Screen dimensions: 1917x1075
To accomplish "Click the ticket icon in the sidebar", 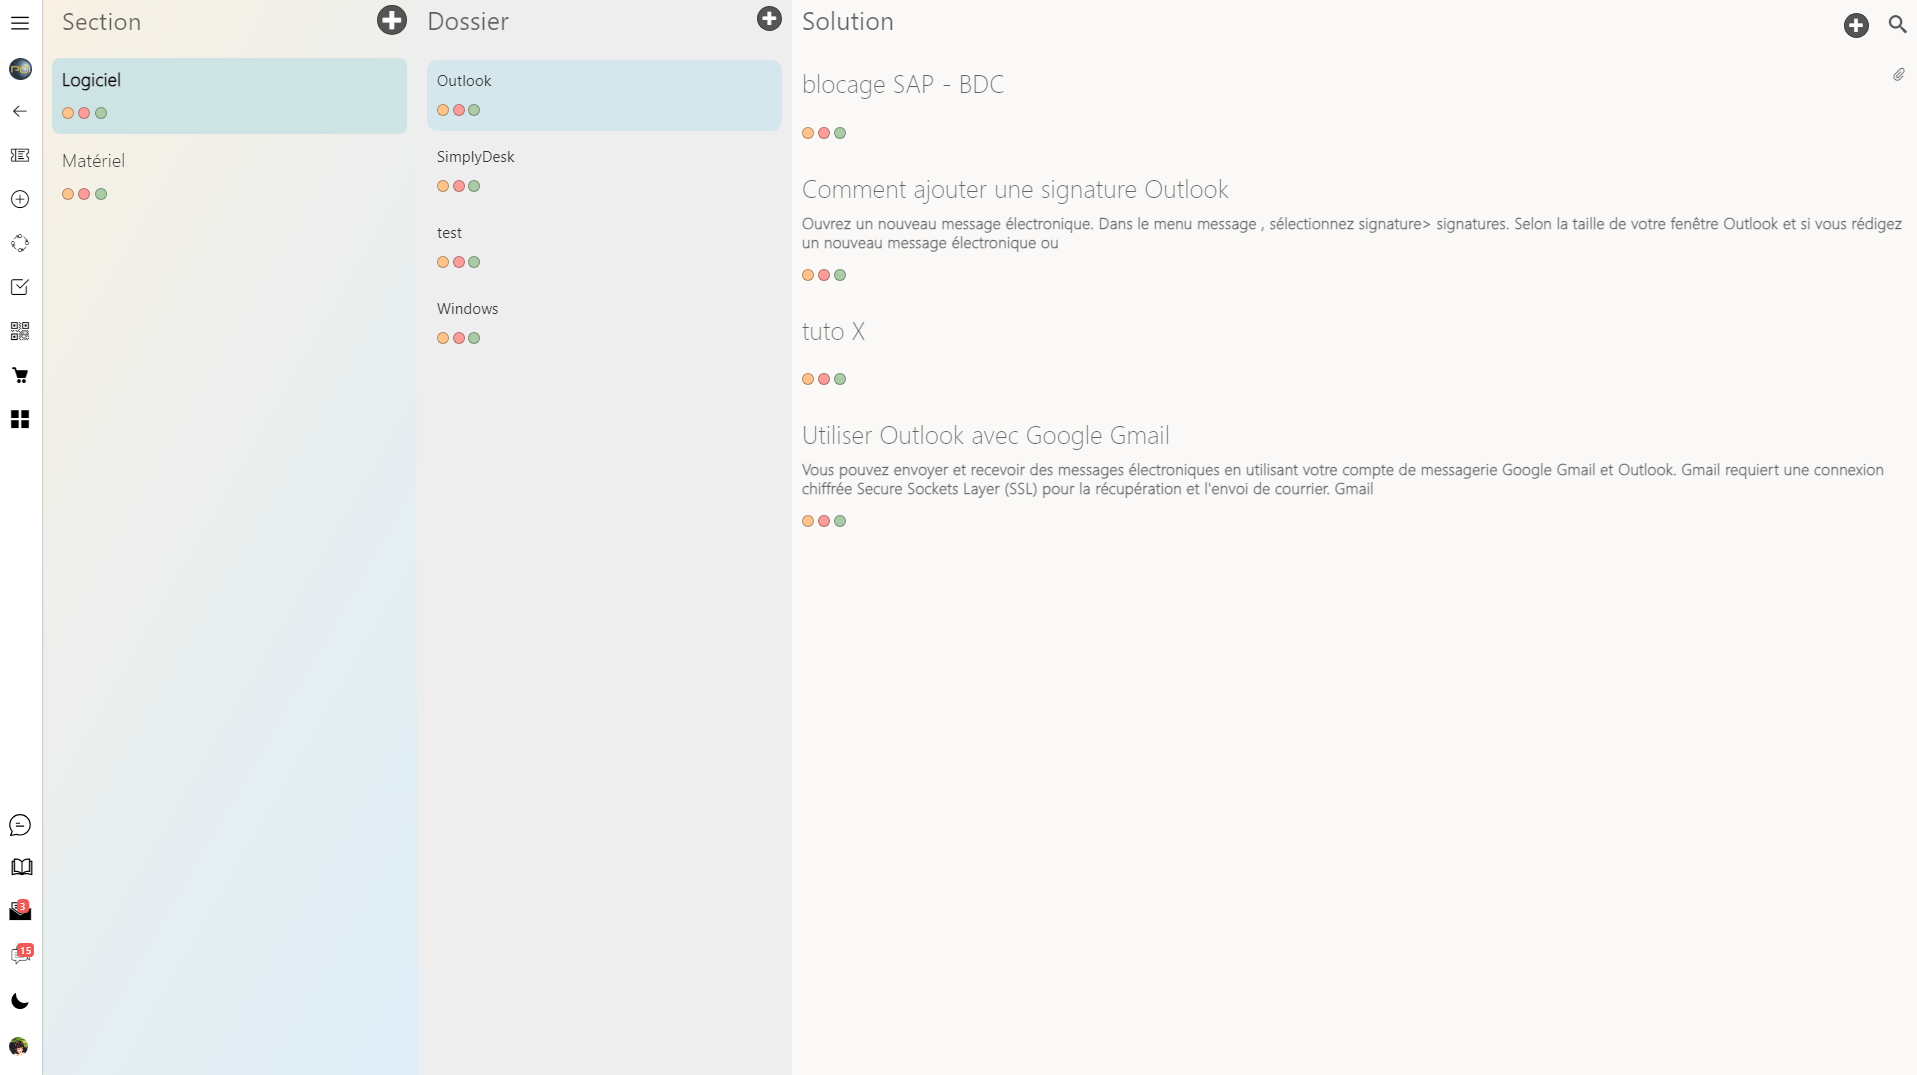I will tap(20, 155).
